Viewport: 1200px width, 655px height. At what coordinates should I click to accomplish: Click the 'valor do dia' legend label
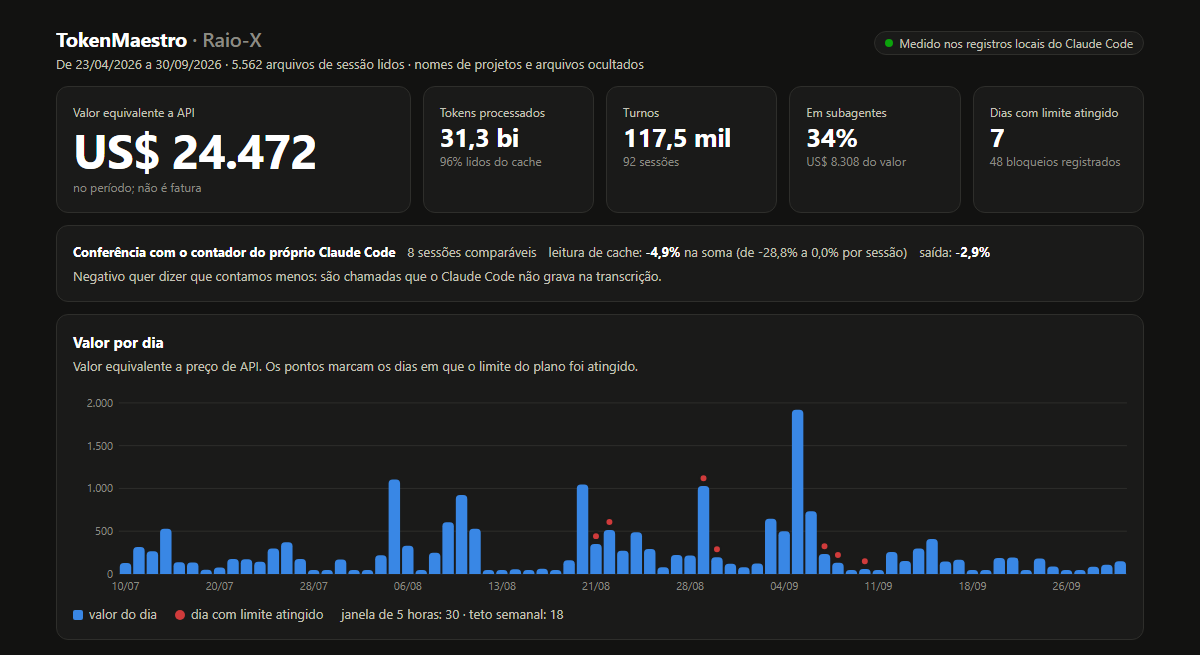(x=123, y=615)
